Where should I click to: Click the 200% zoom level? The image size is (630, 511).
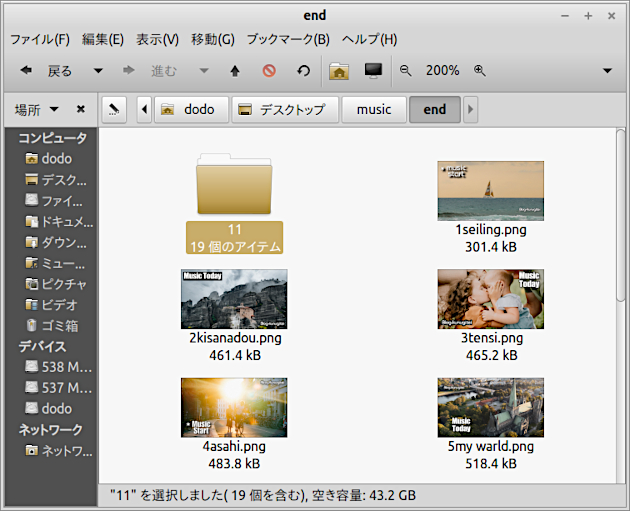[x=442, y=70]
